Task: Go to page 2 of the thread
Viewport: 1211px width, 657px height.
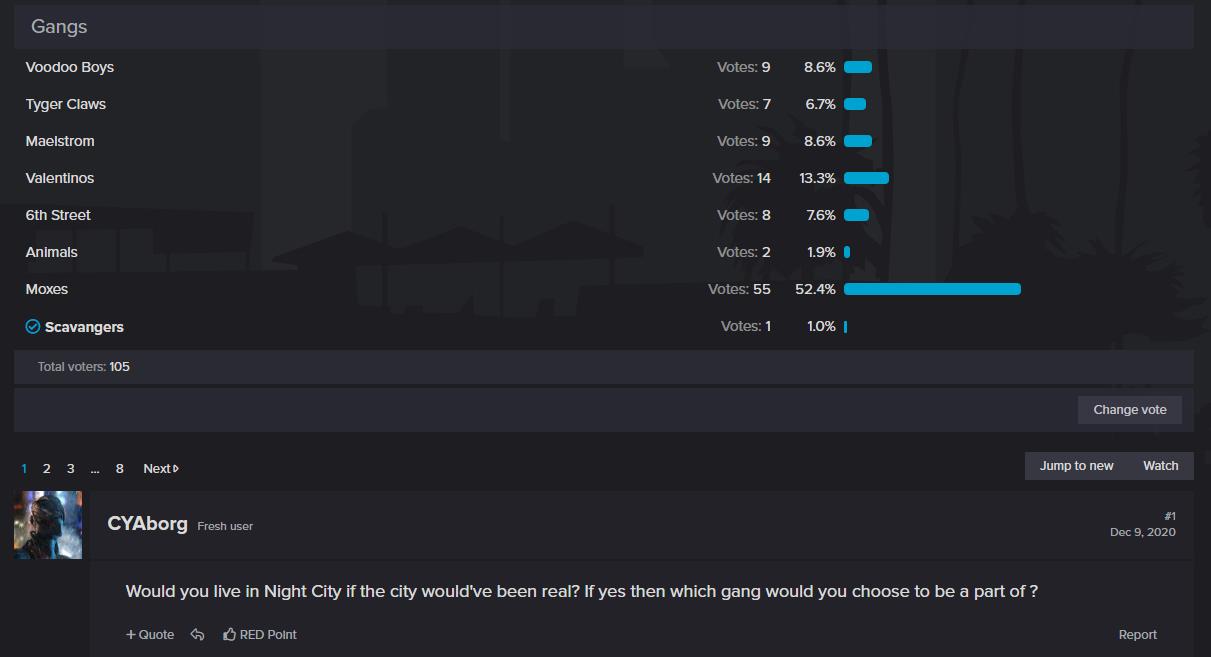Action: pyautogui.click(x=46, y=468)
